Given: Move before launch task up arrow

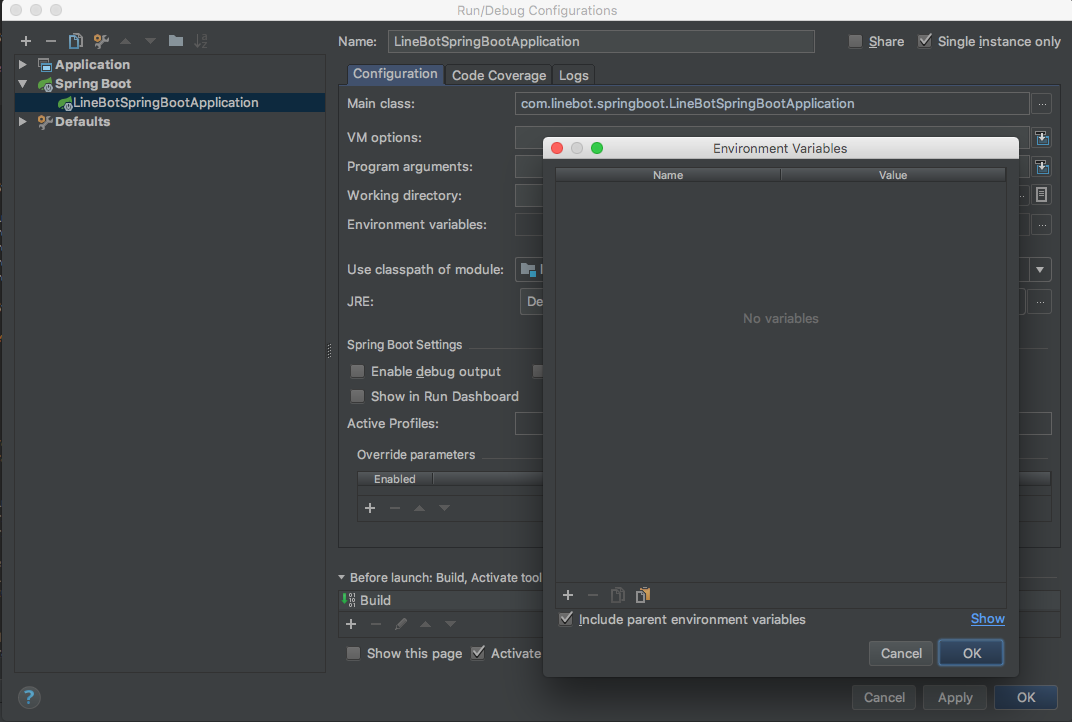Looking at the screenshot, I should point(425,624).
